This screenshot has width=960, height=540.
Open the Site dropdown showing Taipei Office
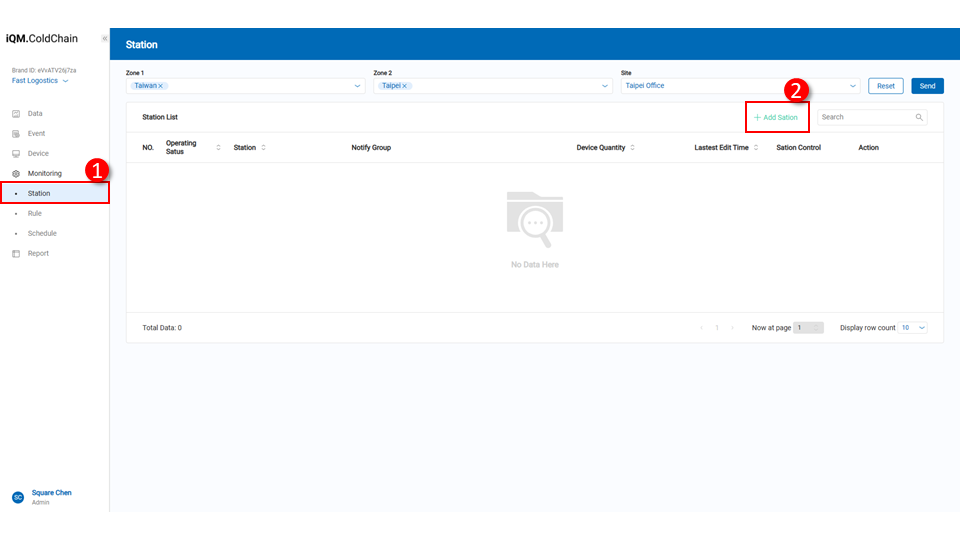coord(853,86)
